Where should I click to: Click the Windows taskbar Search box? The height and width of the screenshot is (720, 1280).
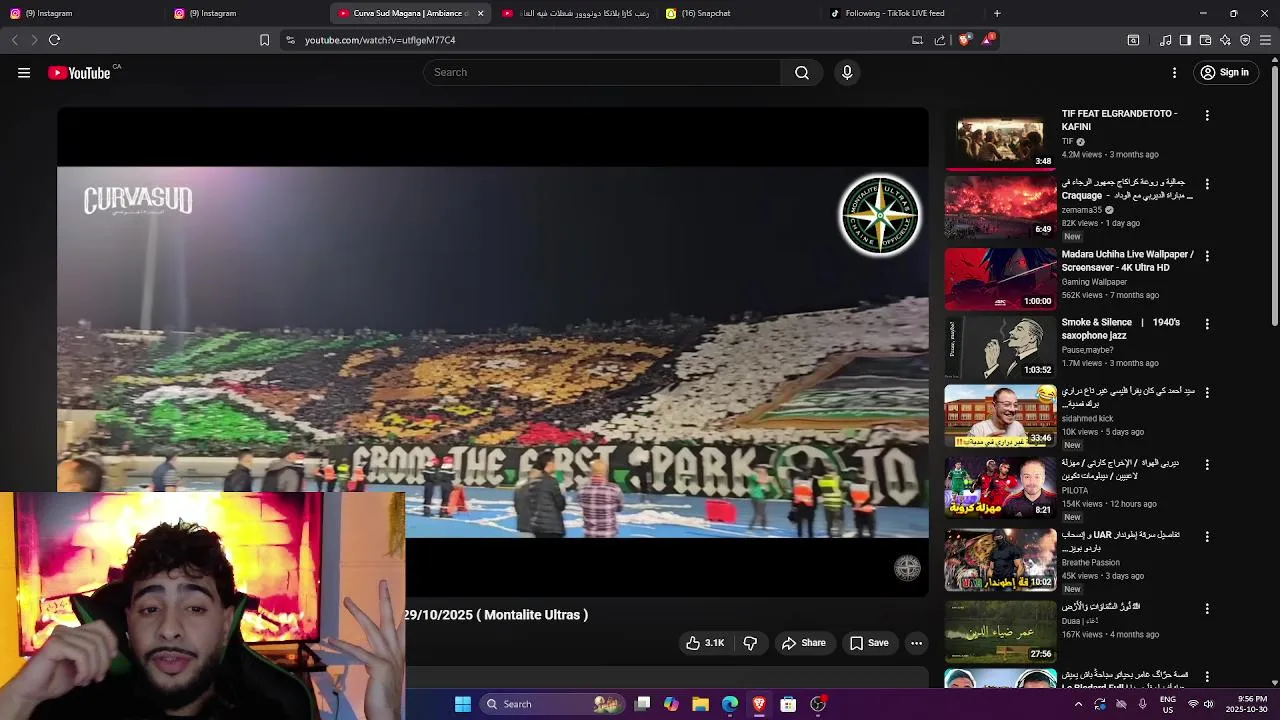(551, 704)
